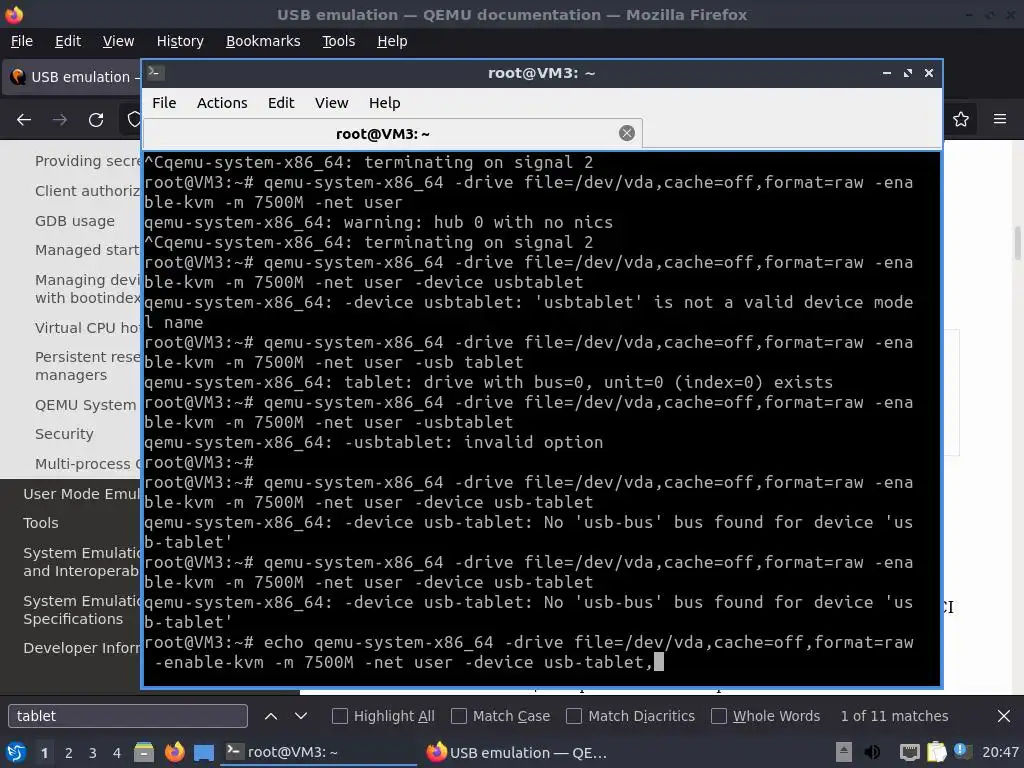1024x768 pixels.
Task: Open Firefox hamburger application menu
Action: click(1000, 119)
